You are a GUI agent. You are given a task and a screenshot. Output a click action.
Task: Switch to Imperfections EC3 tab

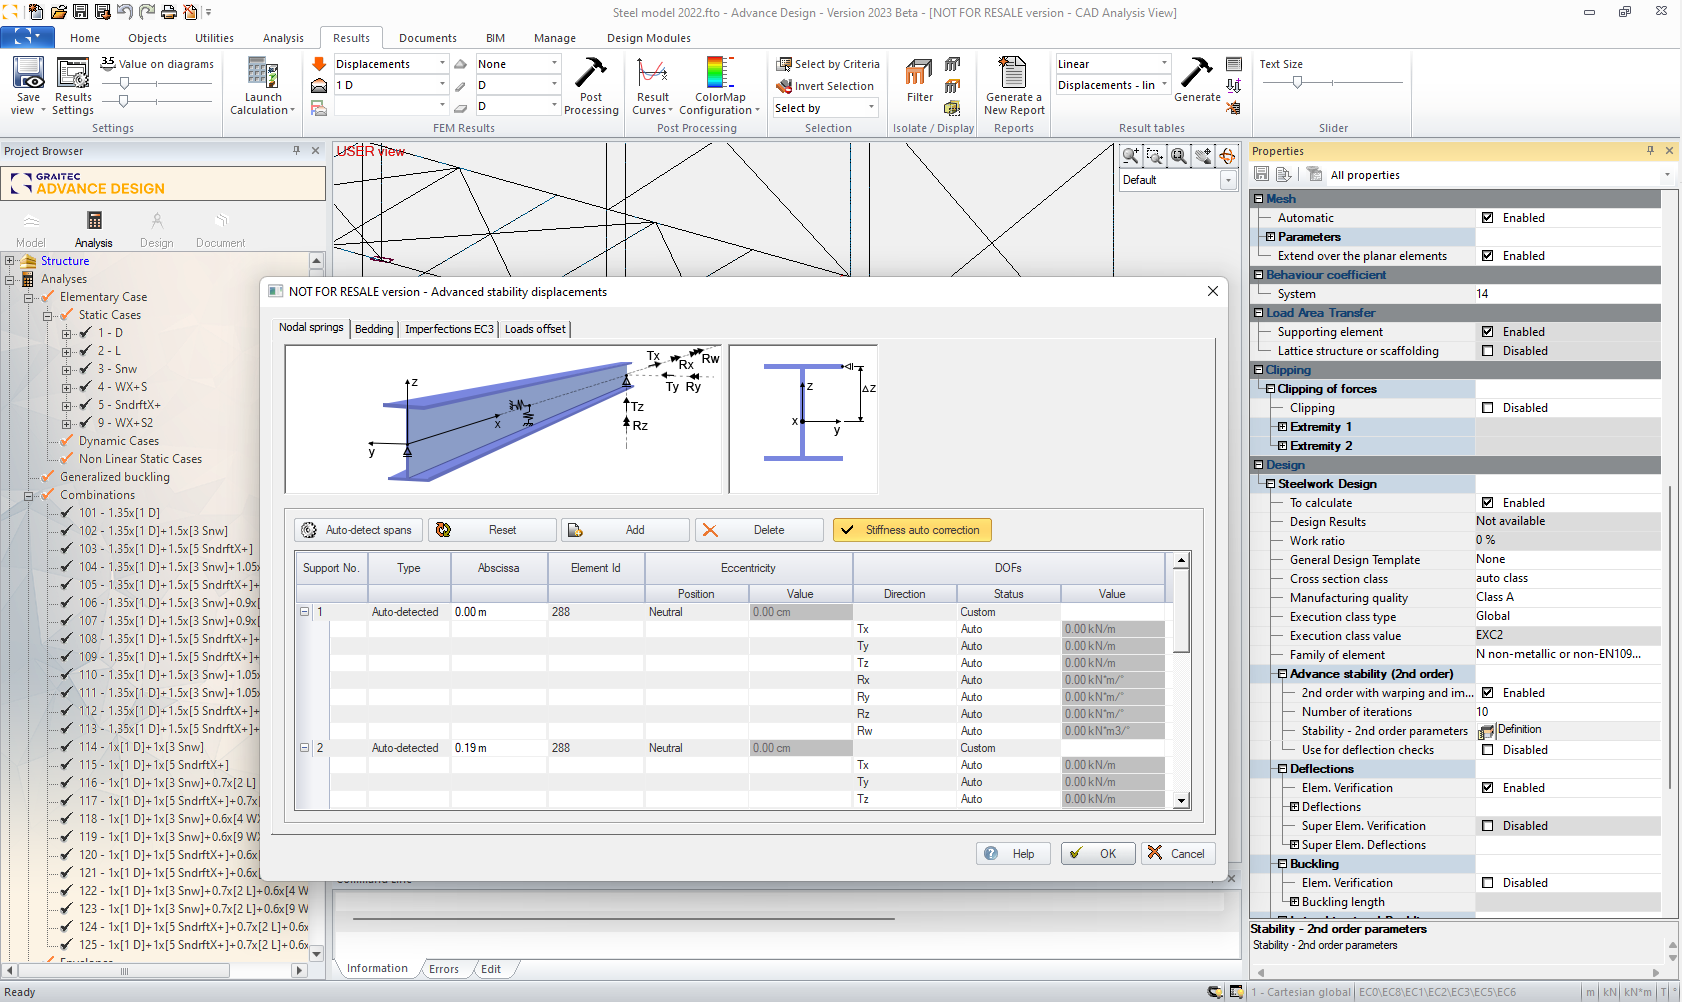[449, 329]
